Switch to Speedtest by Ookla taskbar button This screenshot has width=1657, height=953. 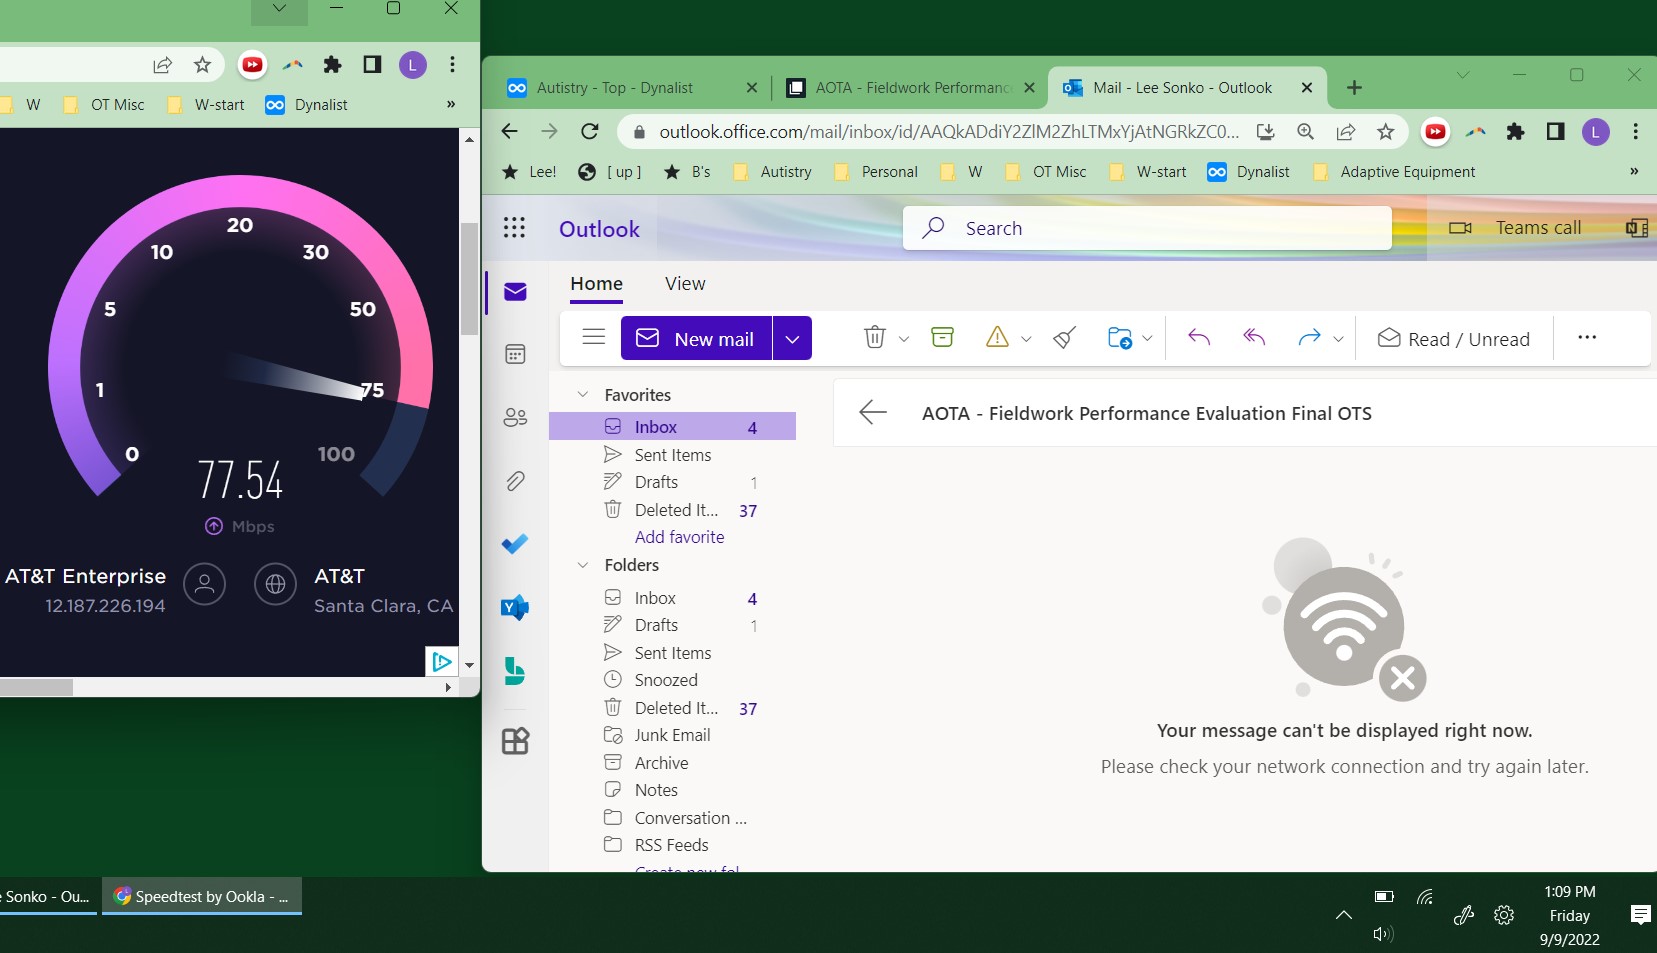tap(202, 897)
